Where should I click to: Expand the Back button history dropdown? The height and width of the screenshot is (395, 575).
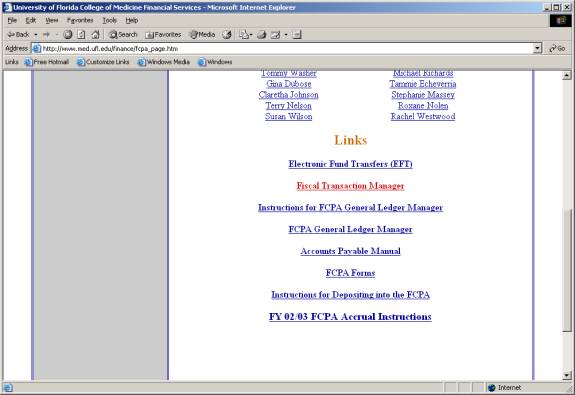point(36,34)
